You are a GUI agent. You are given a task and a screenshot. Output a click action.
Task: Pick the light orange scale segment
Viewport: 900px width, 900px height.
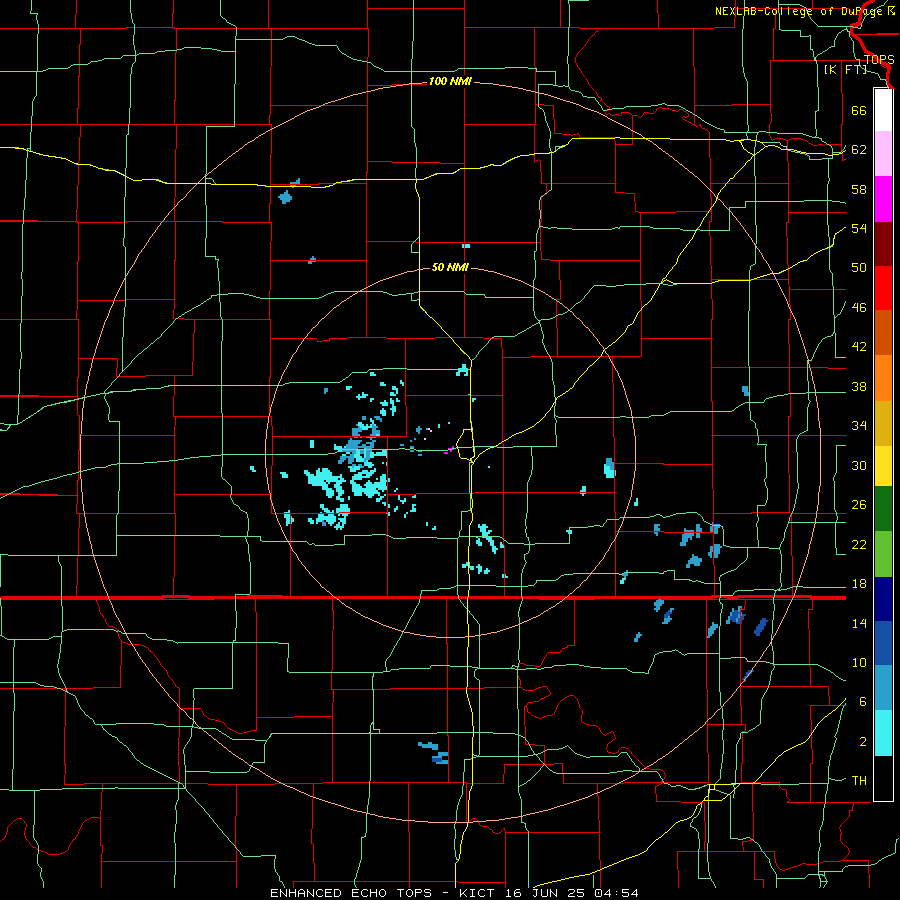(883, 377)
